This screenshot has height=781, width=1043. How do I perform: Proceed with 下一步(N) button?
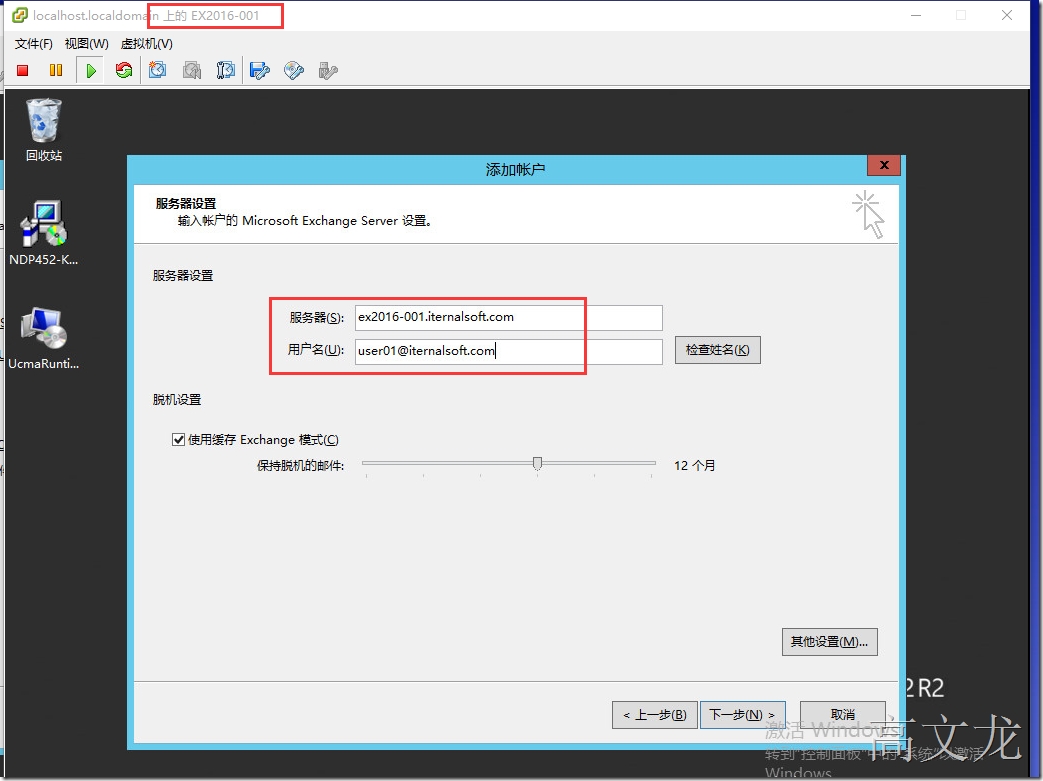(742, 715)
